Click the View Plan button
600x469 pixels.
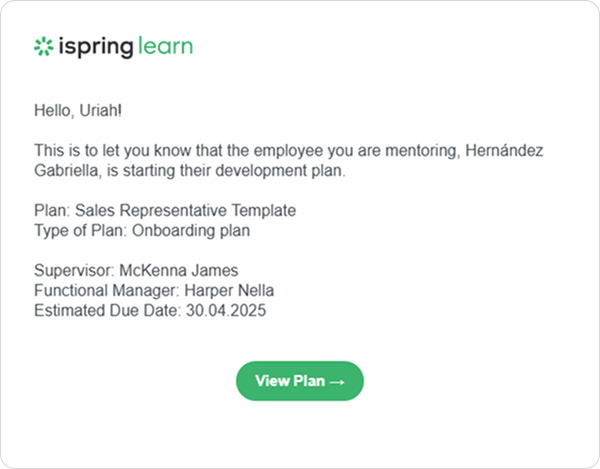pyautogui.click(x=300, y=381)
